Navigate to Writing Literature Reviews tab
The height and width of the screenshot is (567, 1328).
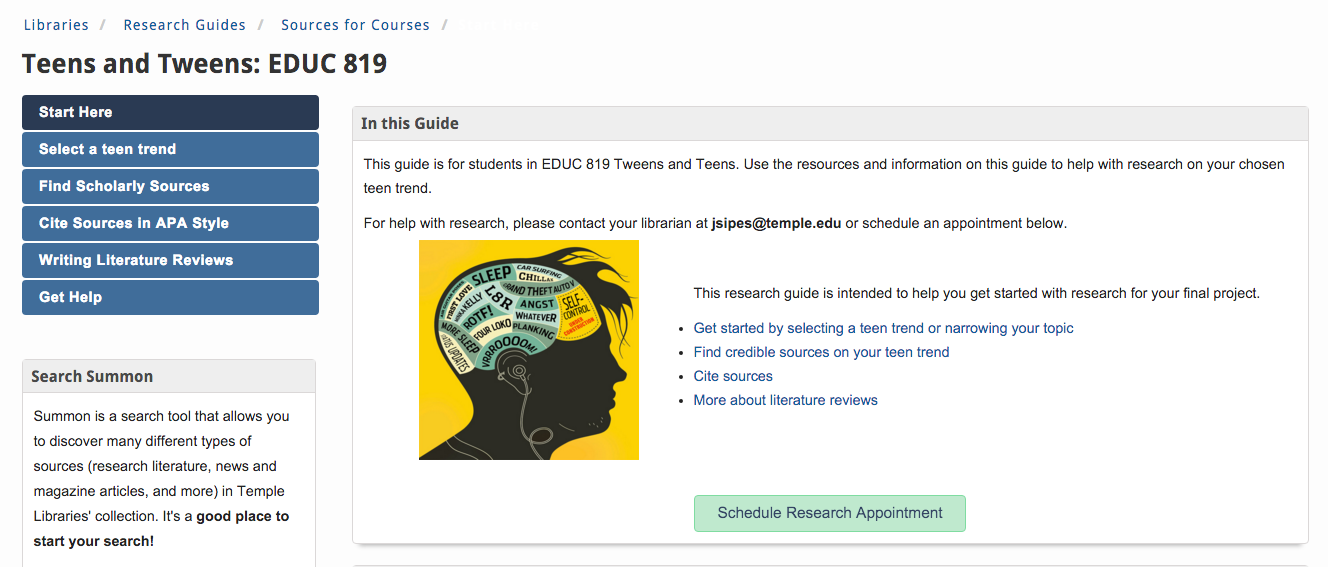pos(170,260)
